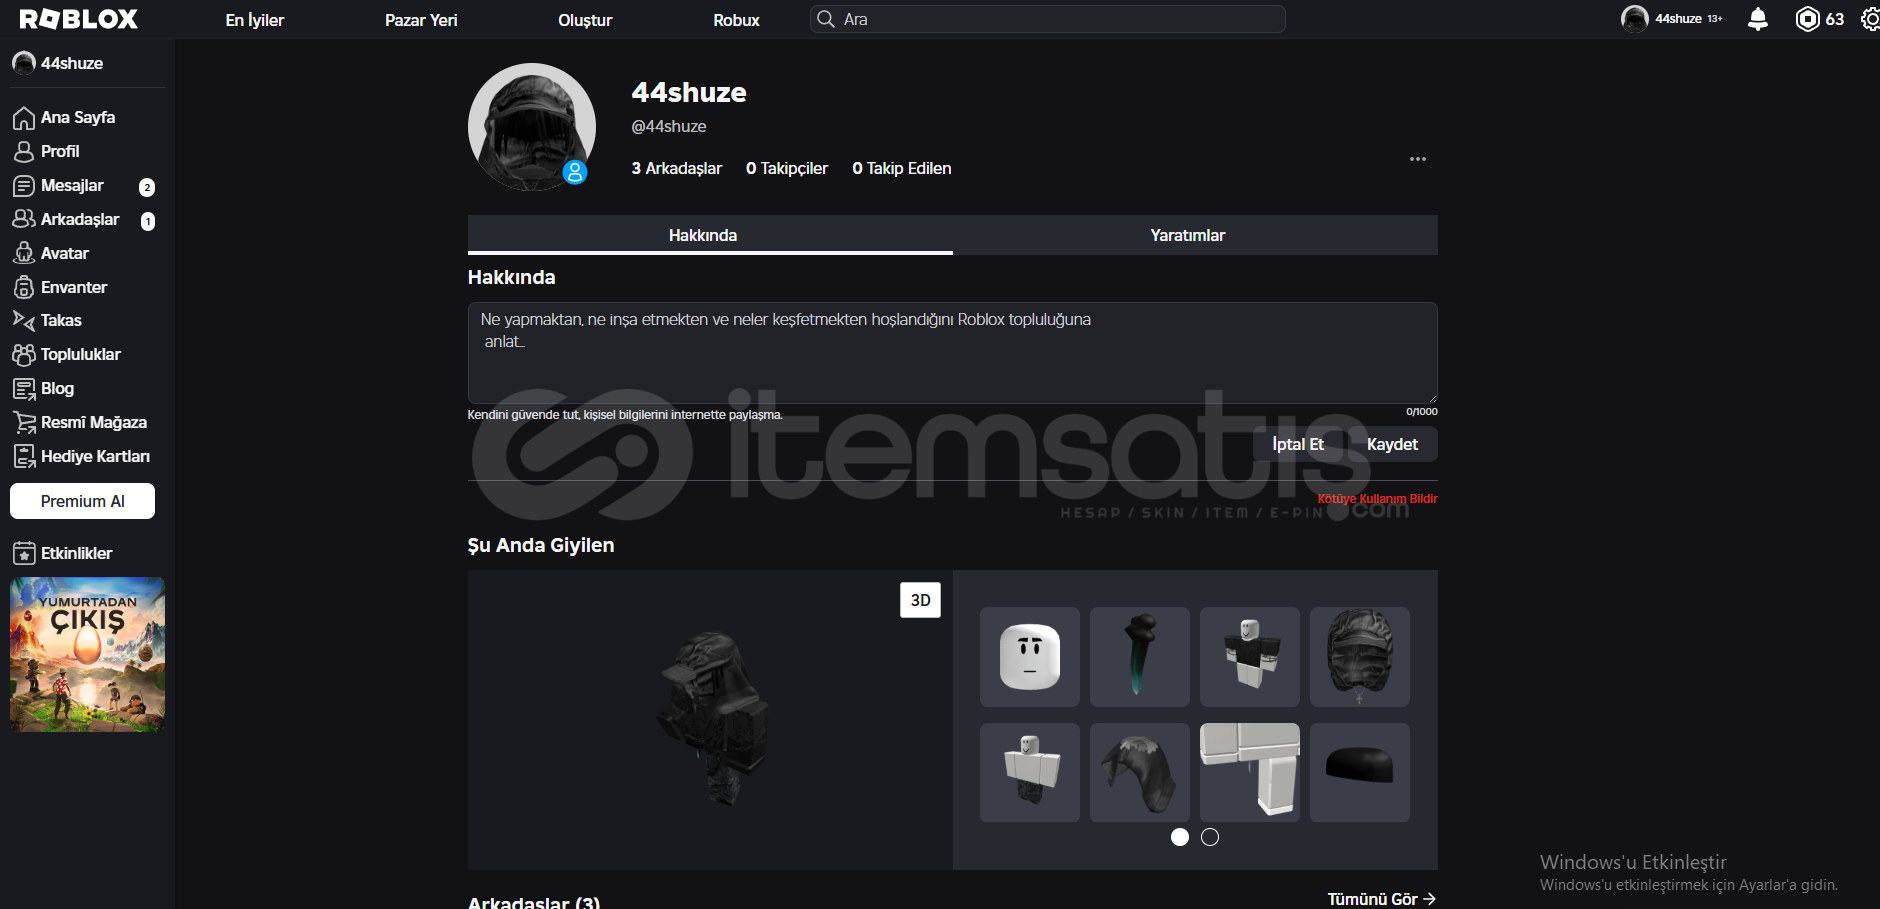Click the Roblox logo
The height and width of the screenshot is (909, 1880).
[x=78, y=19]
